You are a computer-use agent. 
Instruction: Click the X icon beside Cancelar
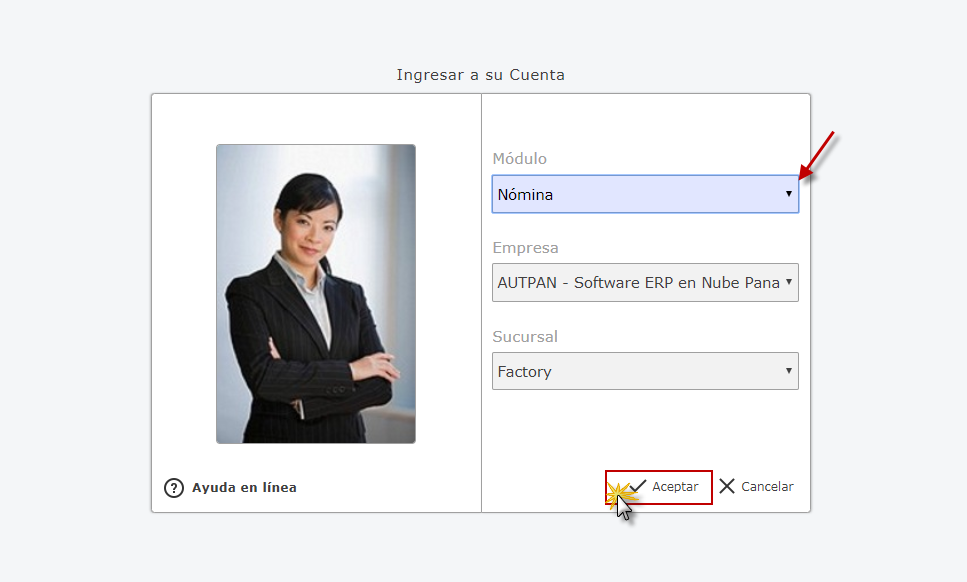[x=727, y=486]
